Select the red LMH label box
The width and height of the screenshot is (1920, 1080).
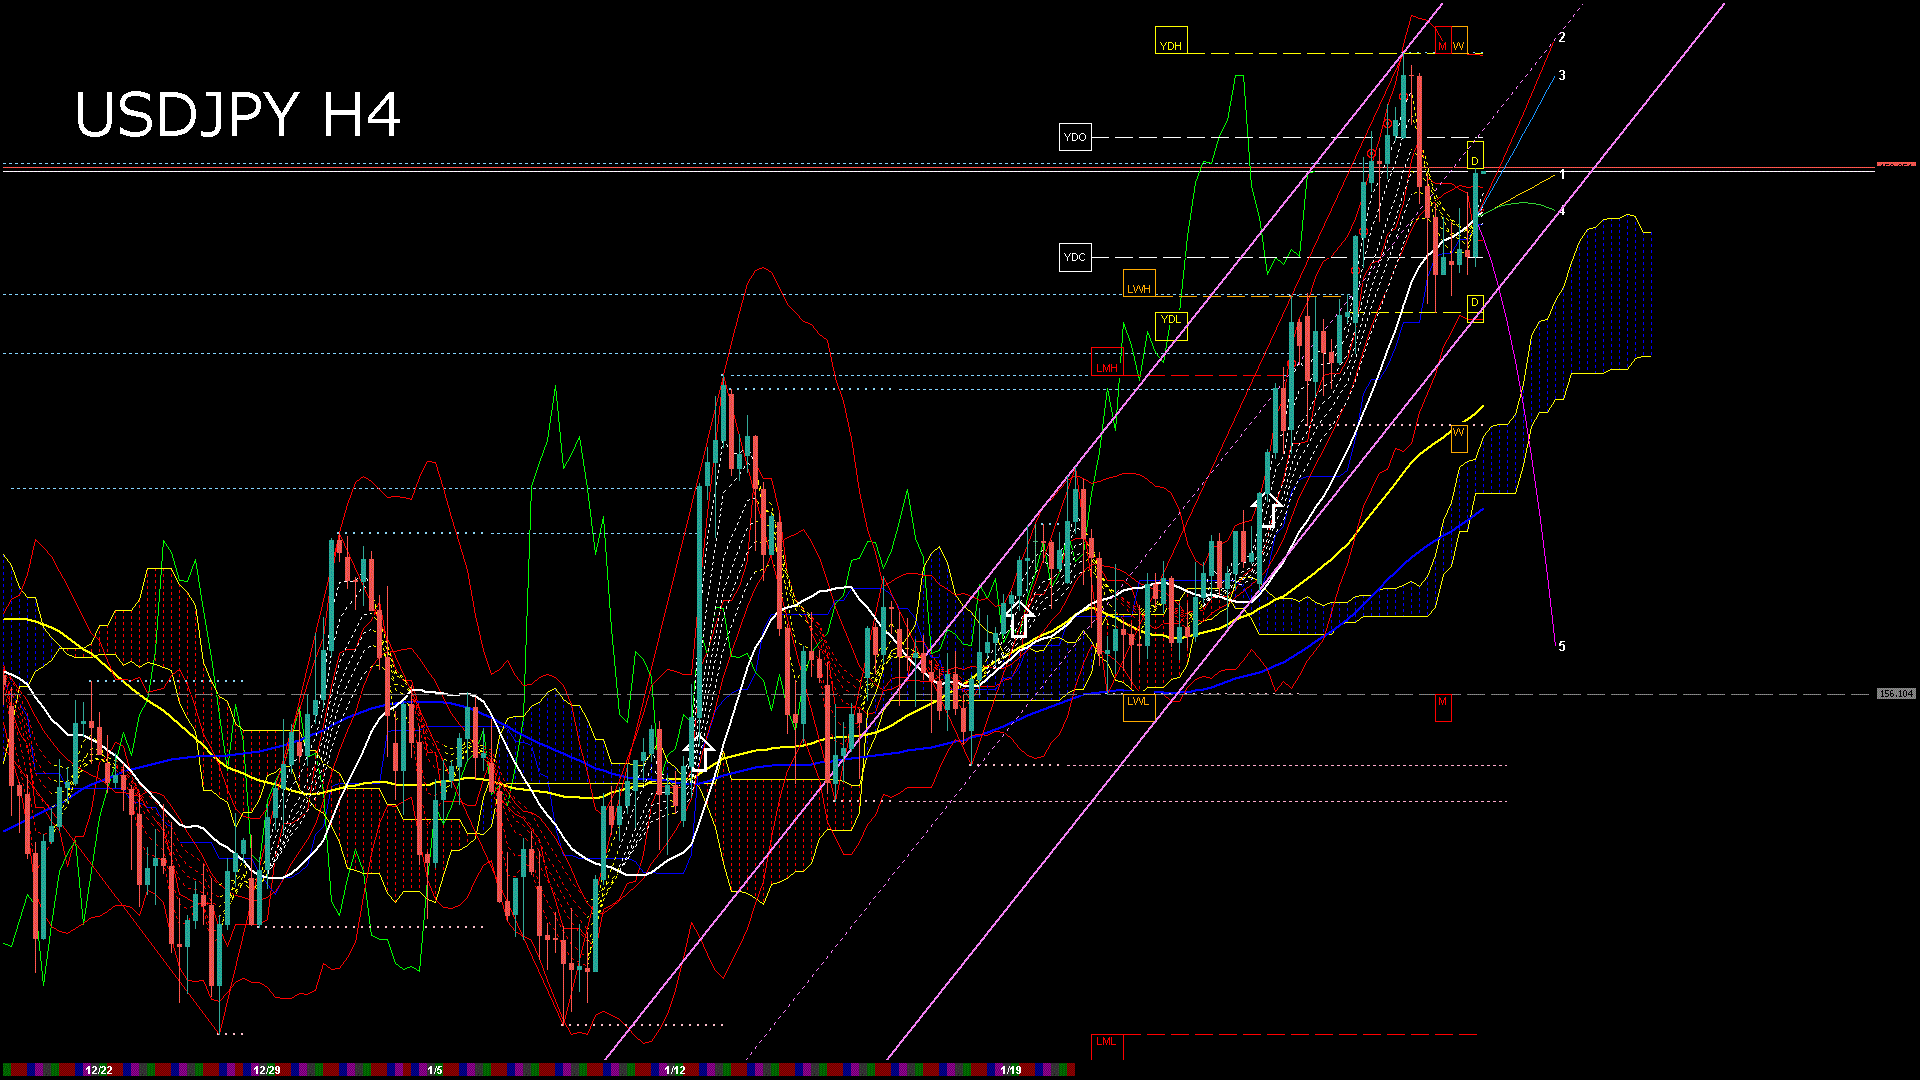click(1106, 363)
